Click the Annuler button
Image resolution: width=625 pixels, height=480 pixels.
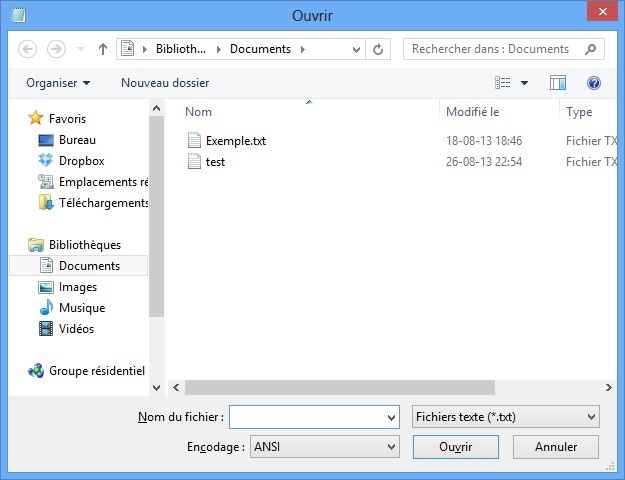(556, 447)
